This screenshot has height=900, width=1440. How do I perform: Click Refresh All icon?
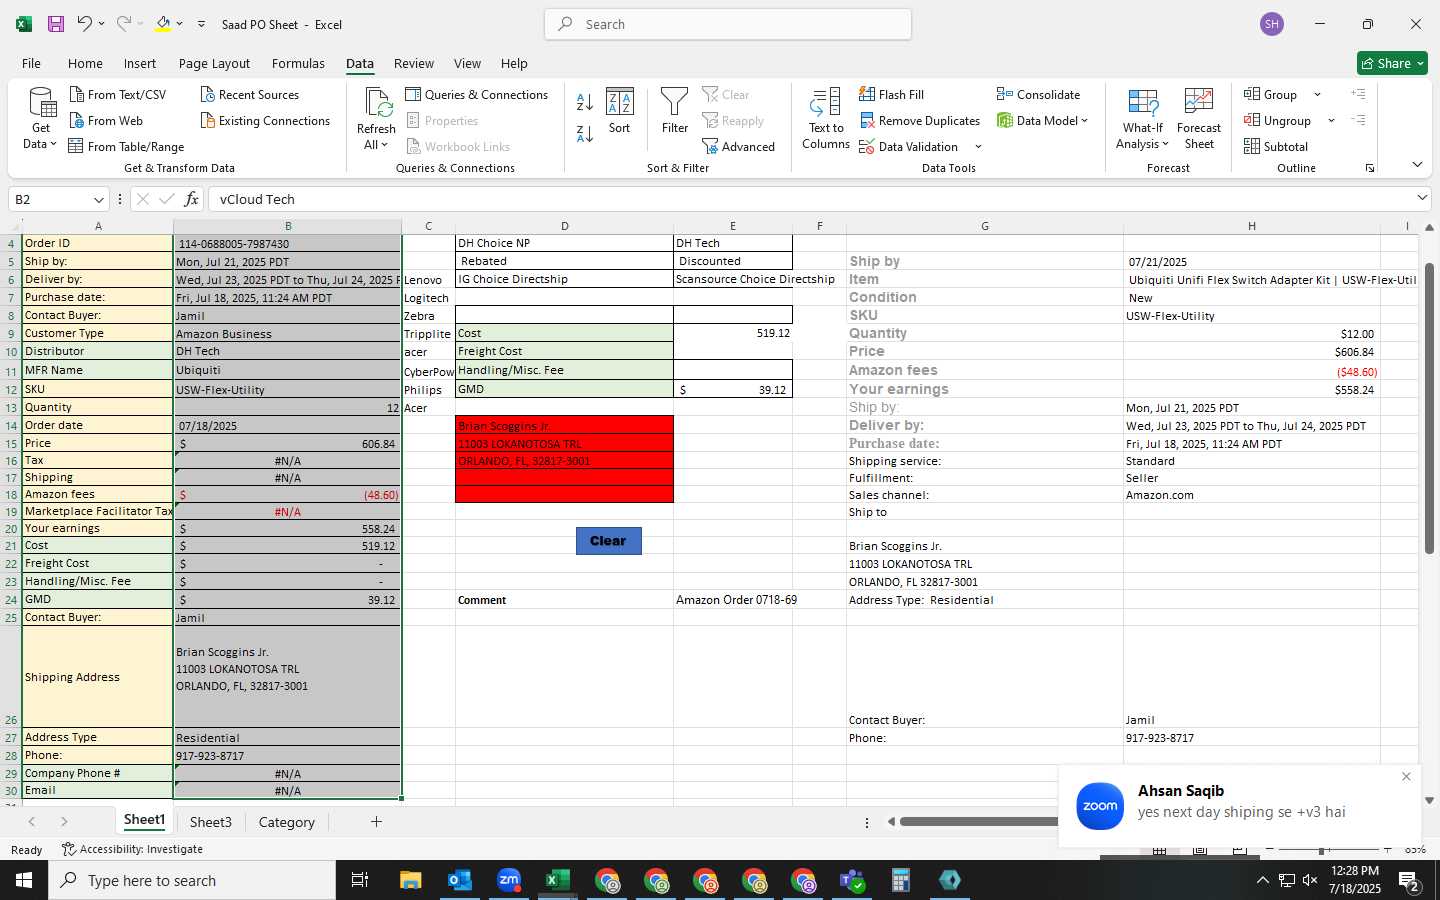click(377, 118)
